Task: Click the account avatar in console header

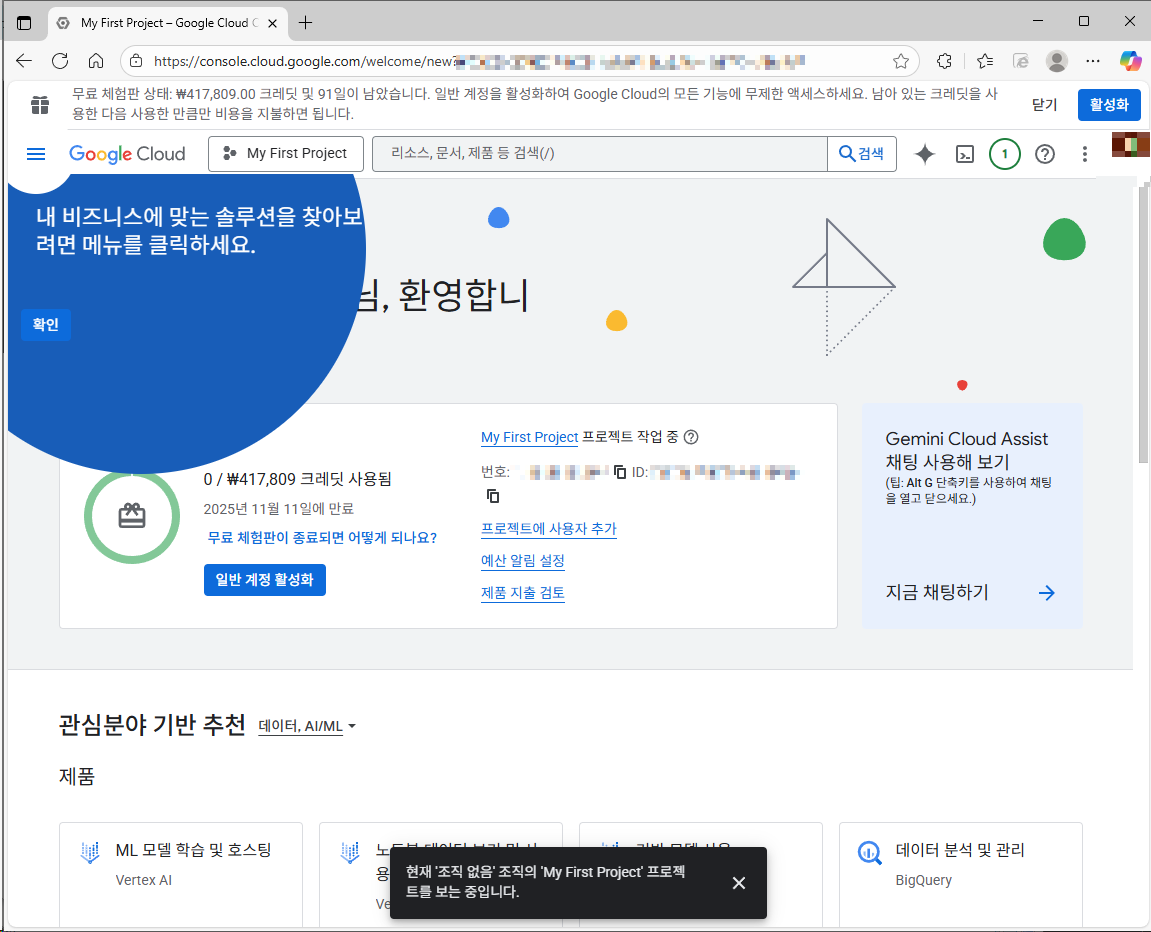Action: [x=1130, y=145]
